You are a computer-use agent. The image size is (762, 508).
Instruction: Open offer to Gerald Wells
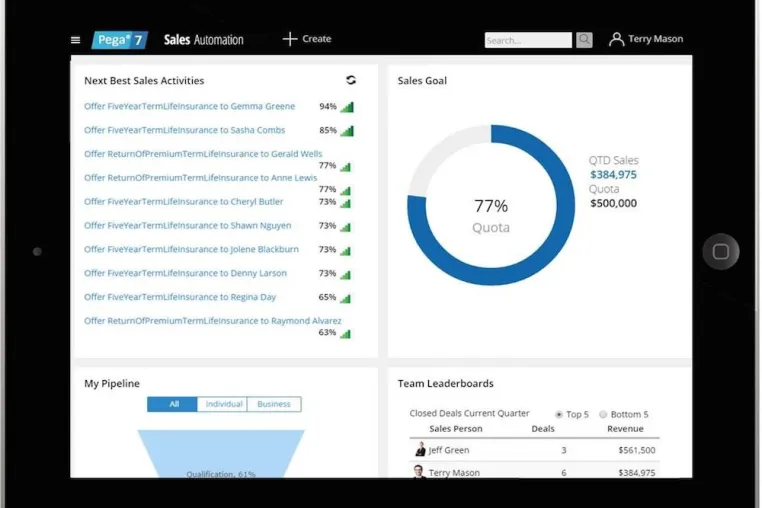coord(203,154)
